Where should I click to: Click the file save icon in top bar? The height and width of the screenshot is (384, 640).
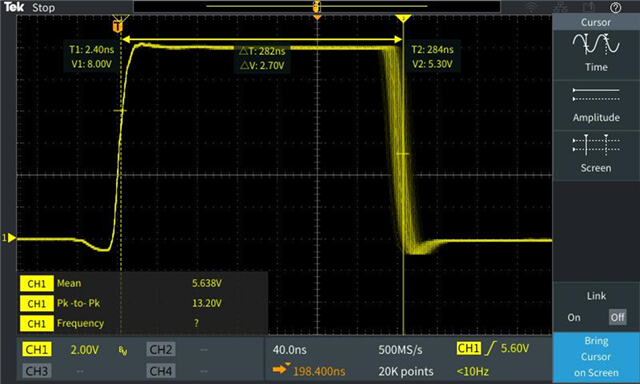(x=588, y=7)
